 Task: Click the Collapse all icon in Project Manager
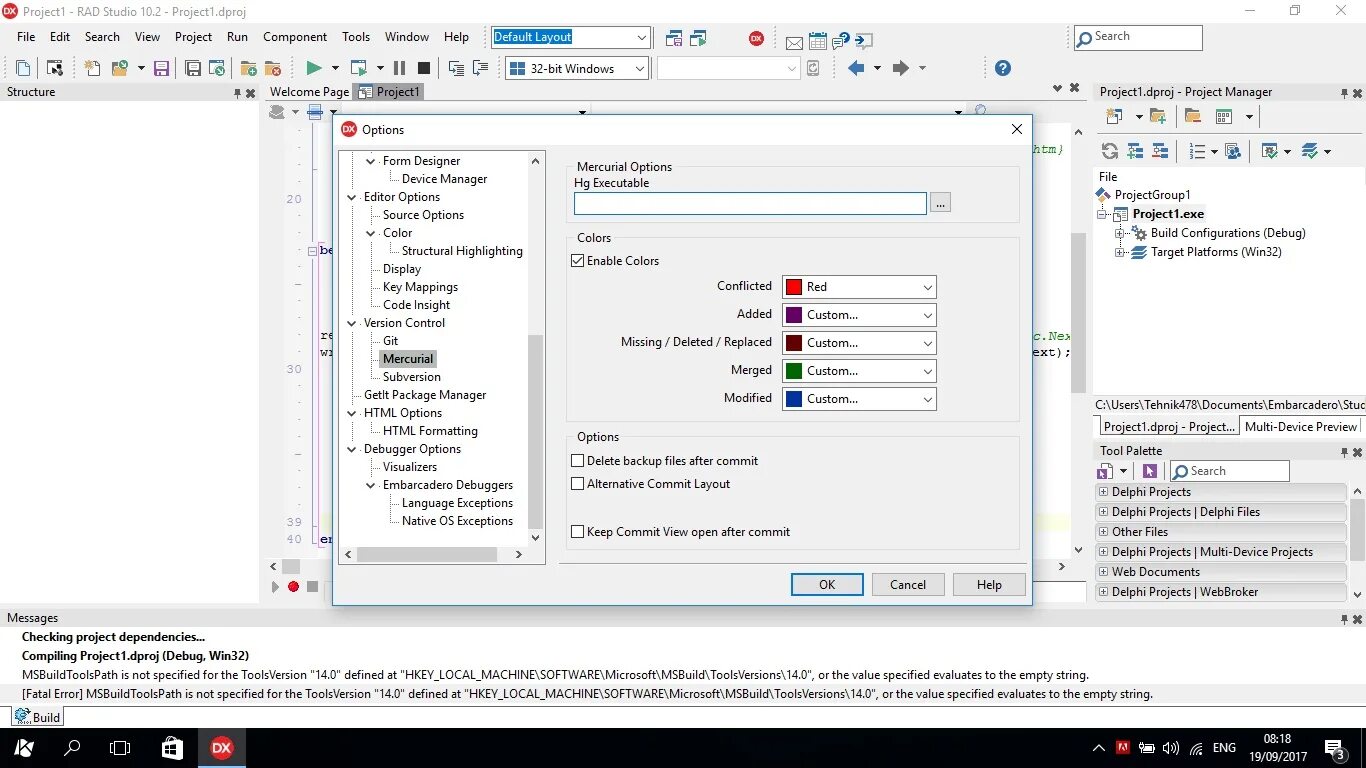tap(1160, 151)
